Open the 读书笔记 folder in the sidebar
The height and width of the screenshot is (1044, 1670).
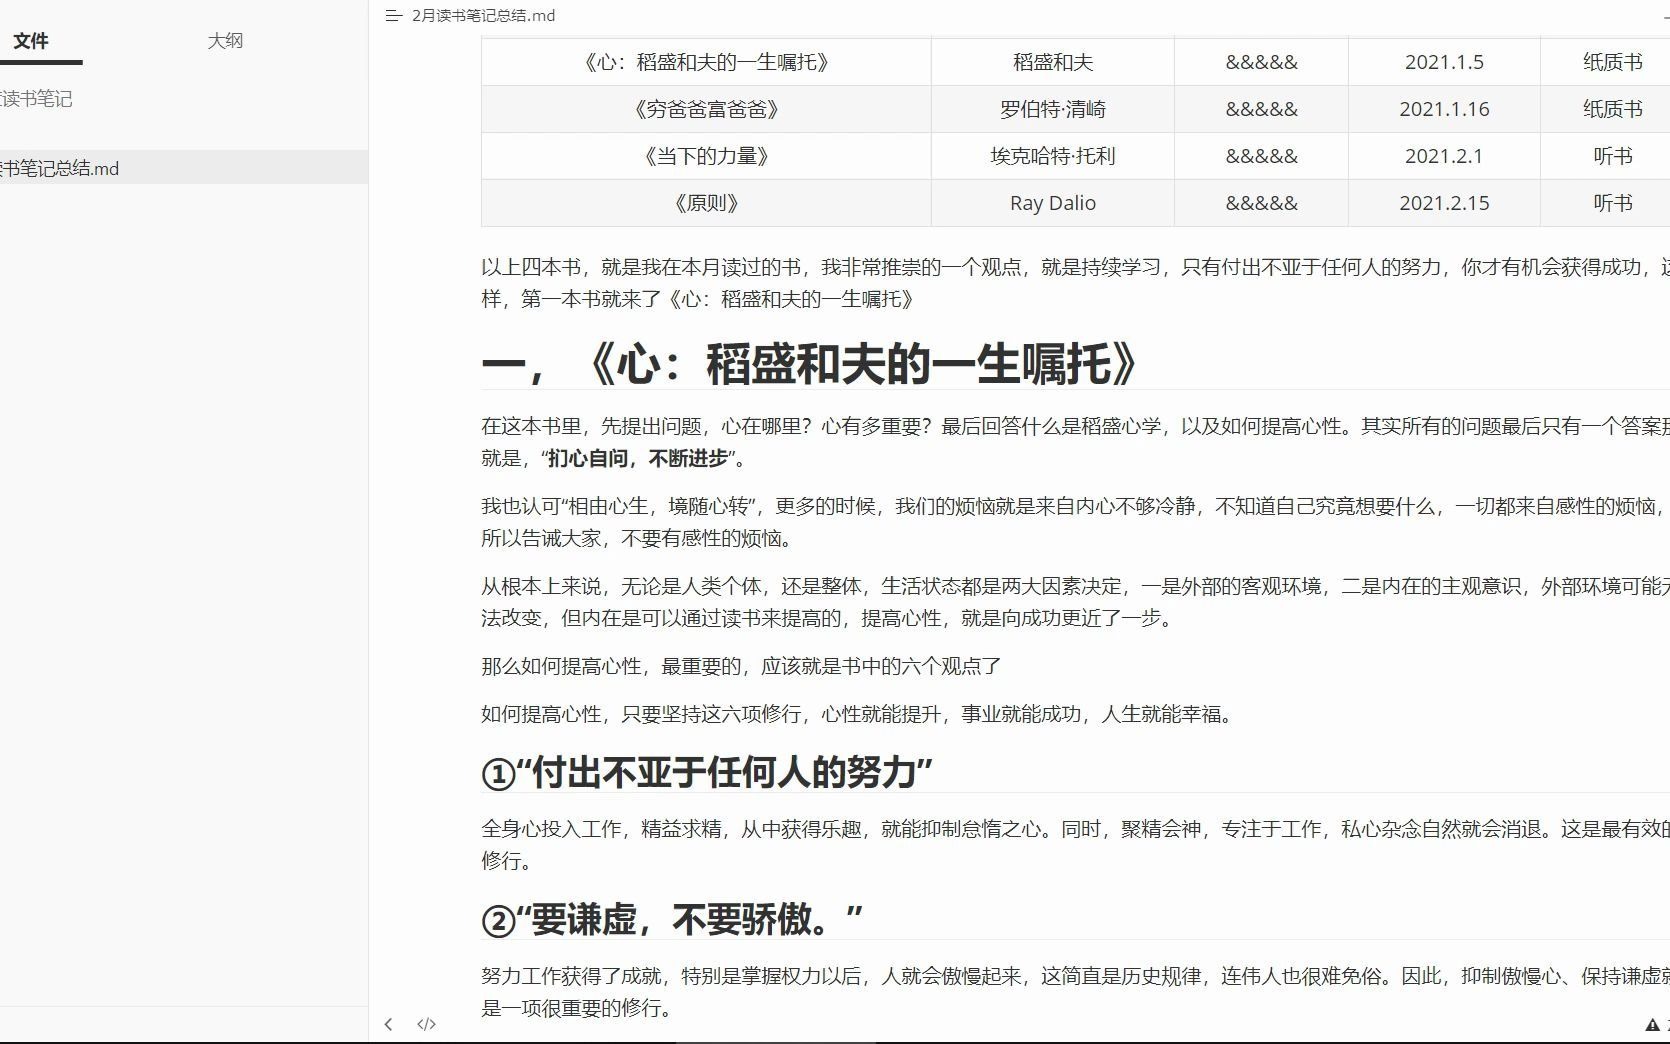click(36, 99)
